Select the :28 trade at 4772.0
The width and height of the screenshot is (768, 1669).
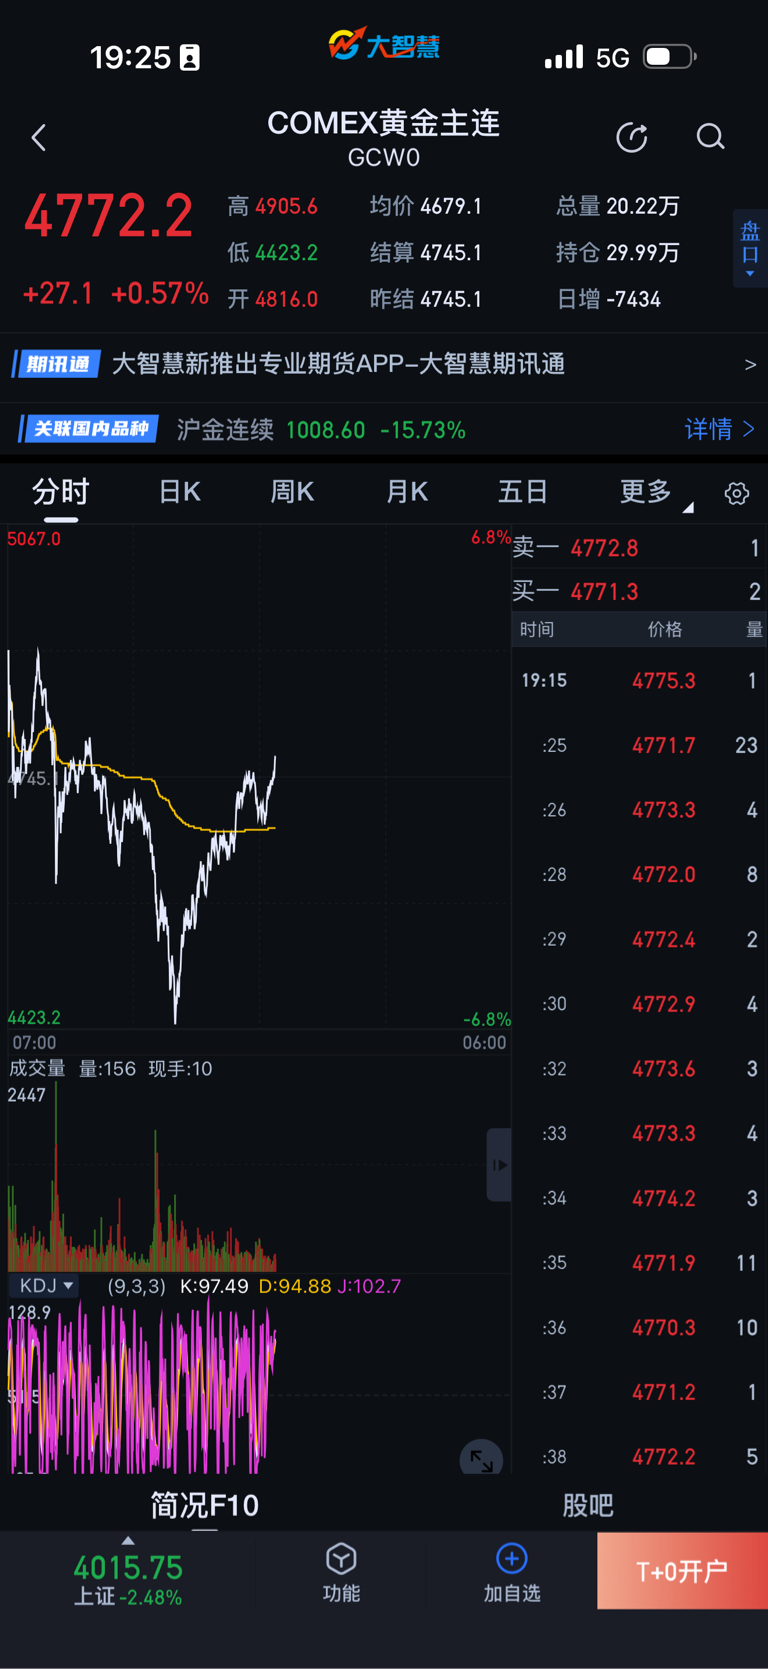click(x=639, y=875)
